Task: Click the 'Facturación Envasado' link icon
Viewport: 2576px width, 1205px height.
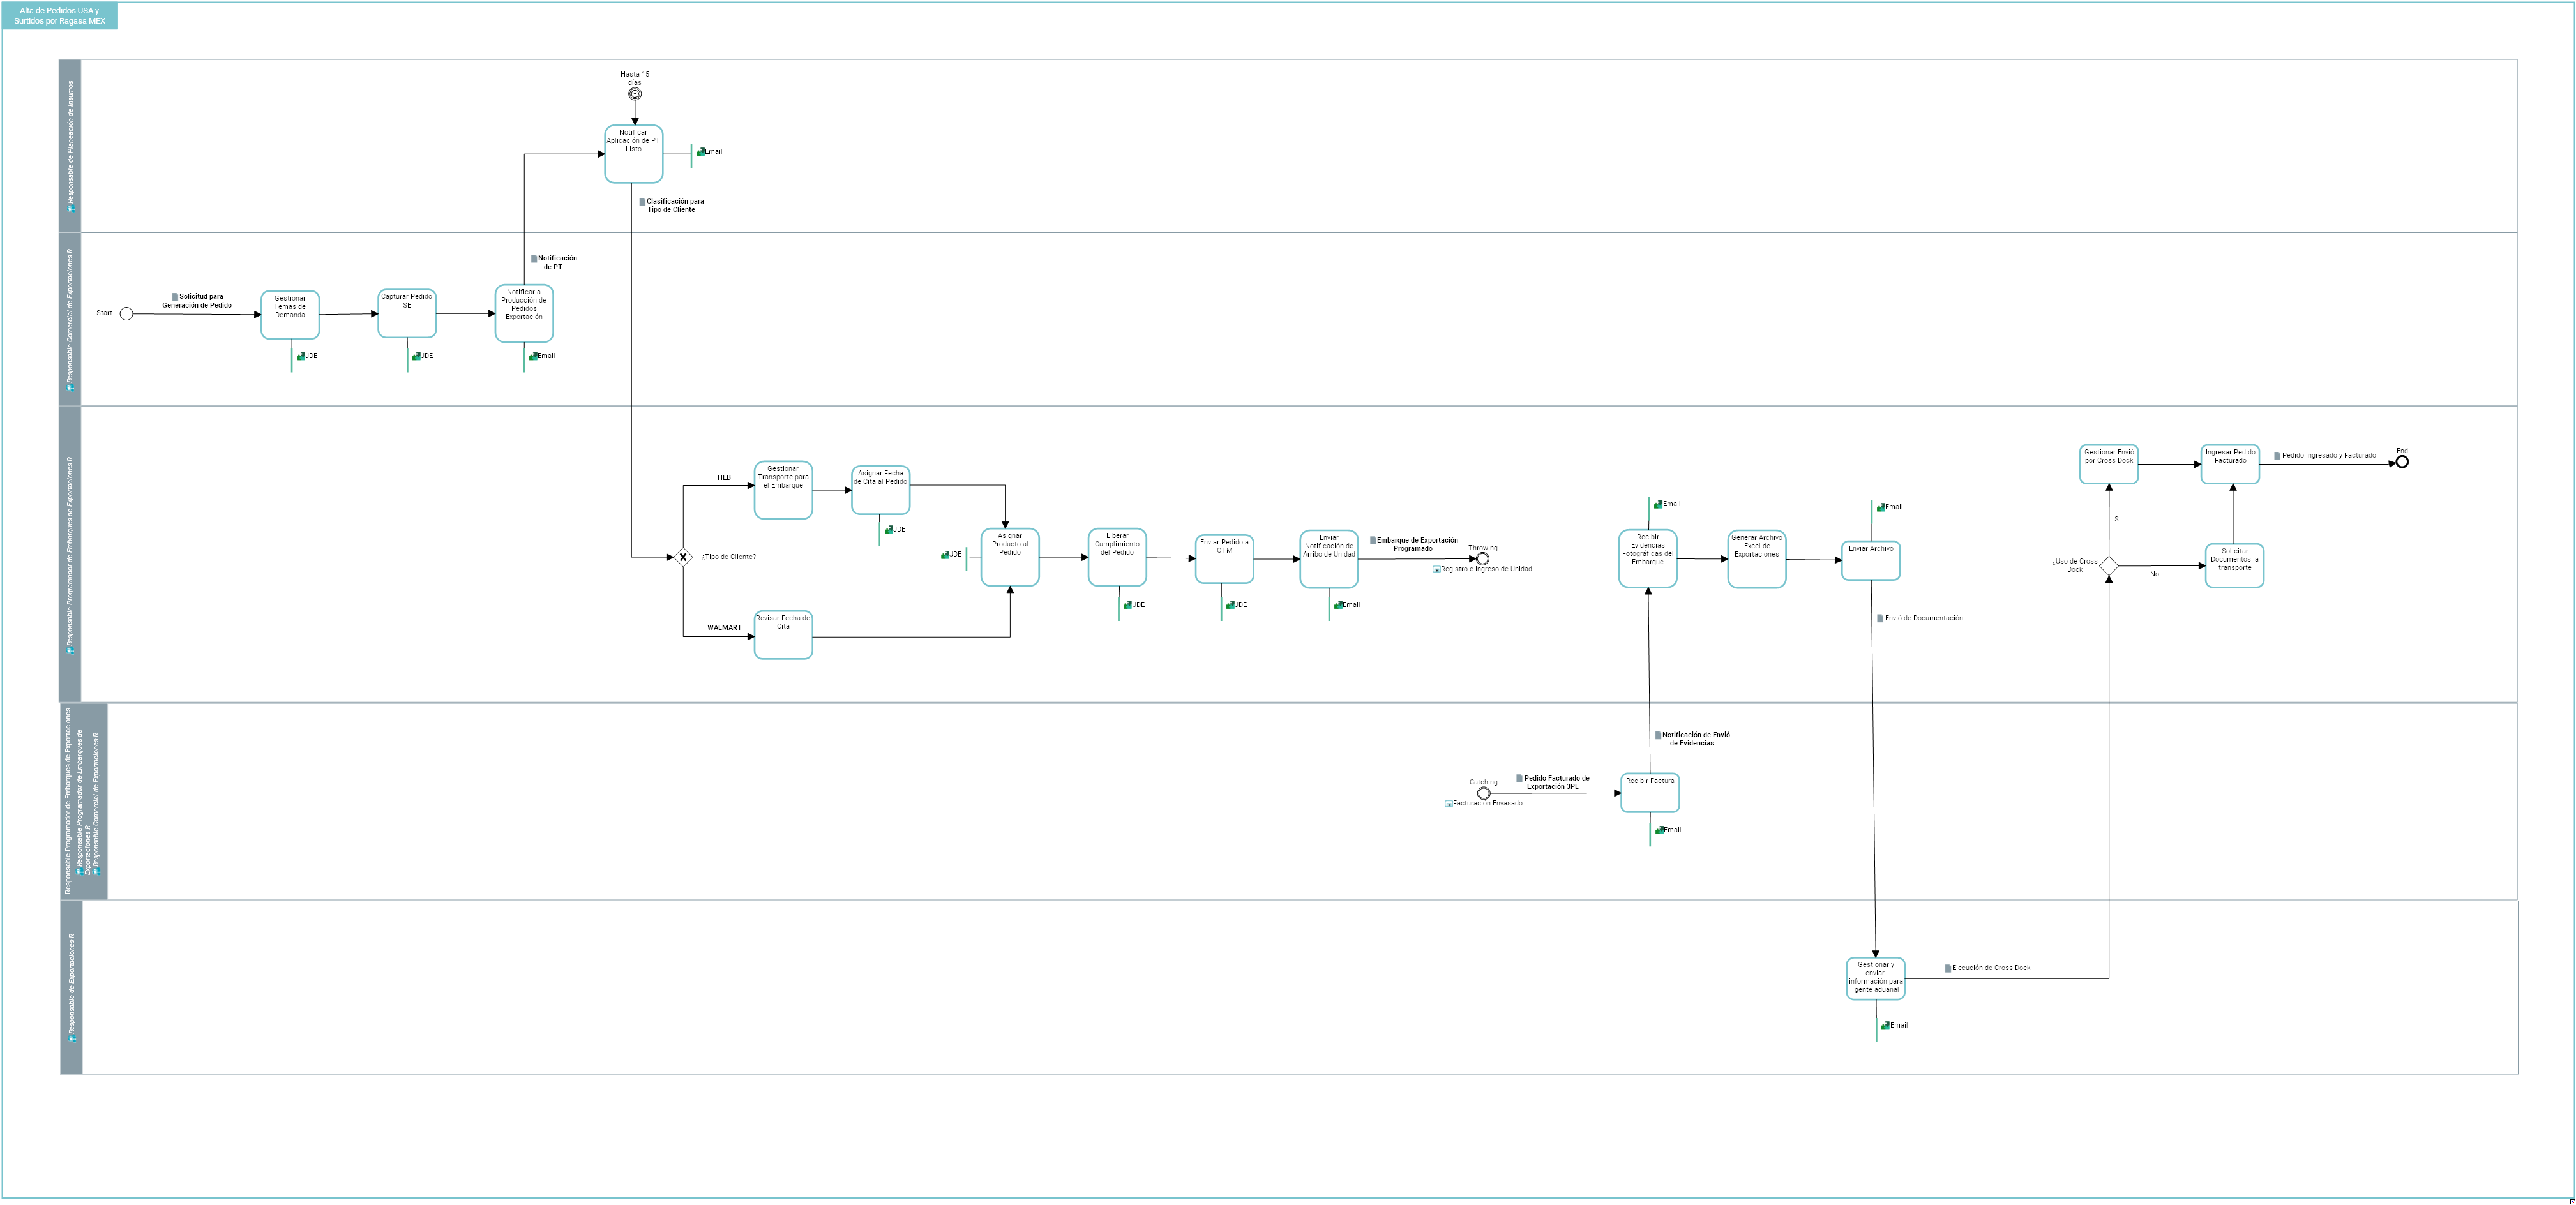Action: coord(1448,804)
